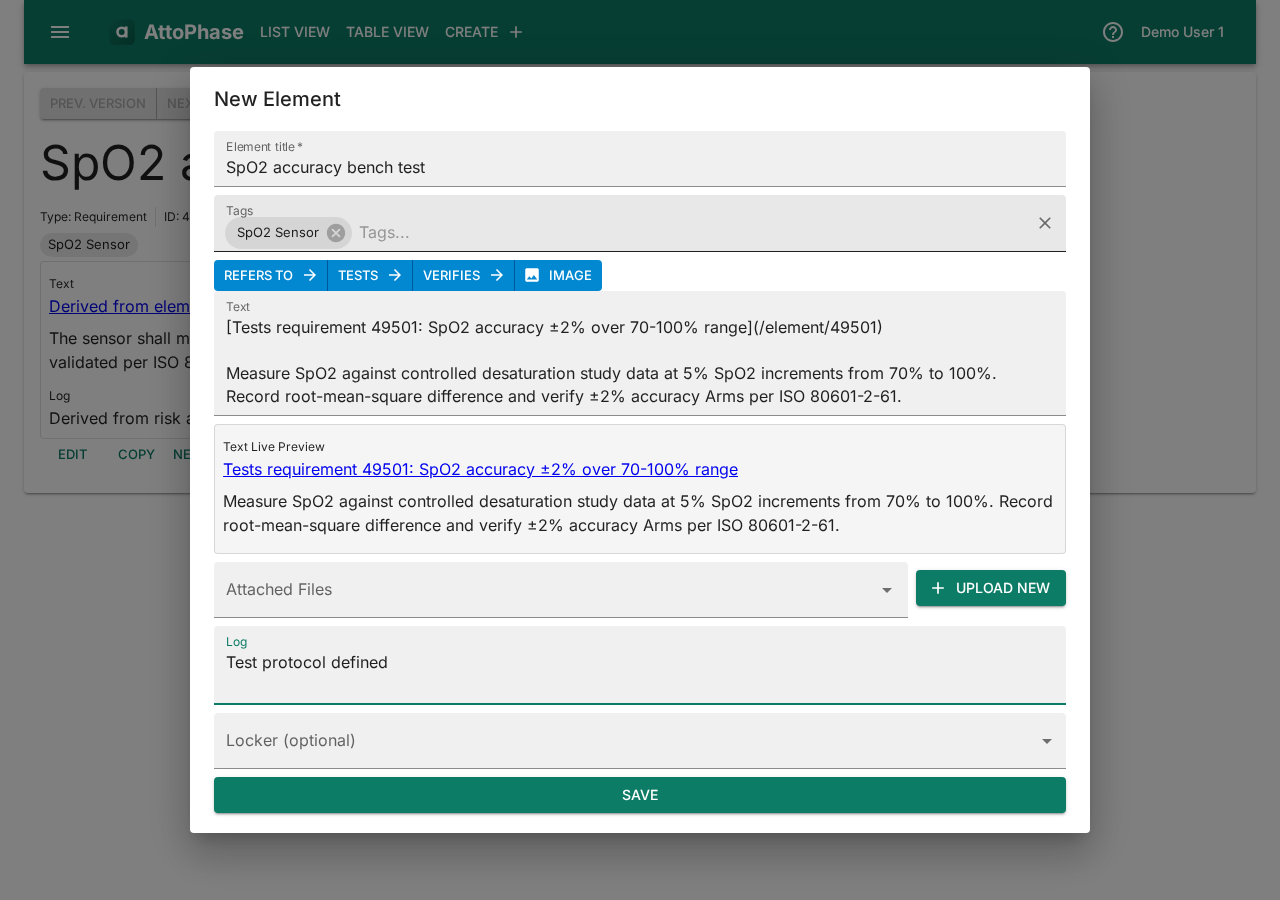Open the Locker (optional) dropdown
Image resolution: width=1280 pixels, height=900 pixels.
(1046, 741)
